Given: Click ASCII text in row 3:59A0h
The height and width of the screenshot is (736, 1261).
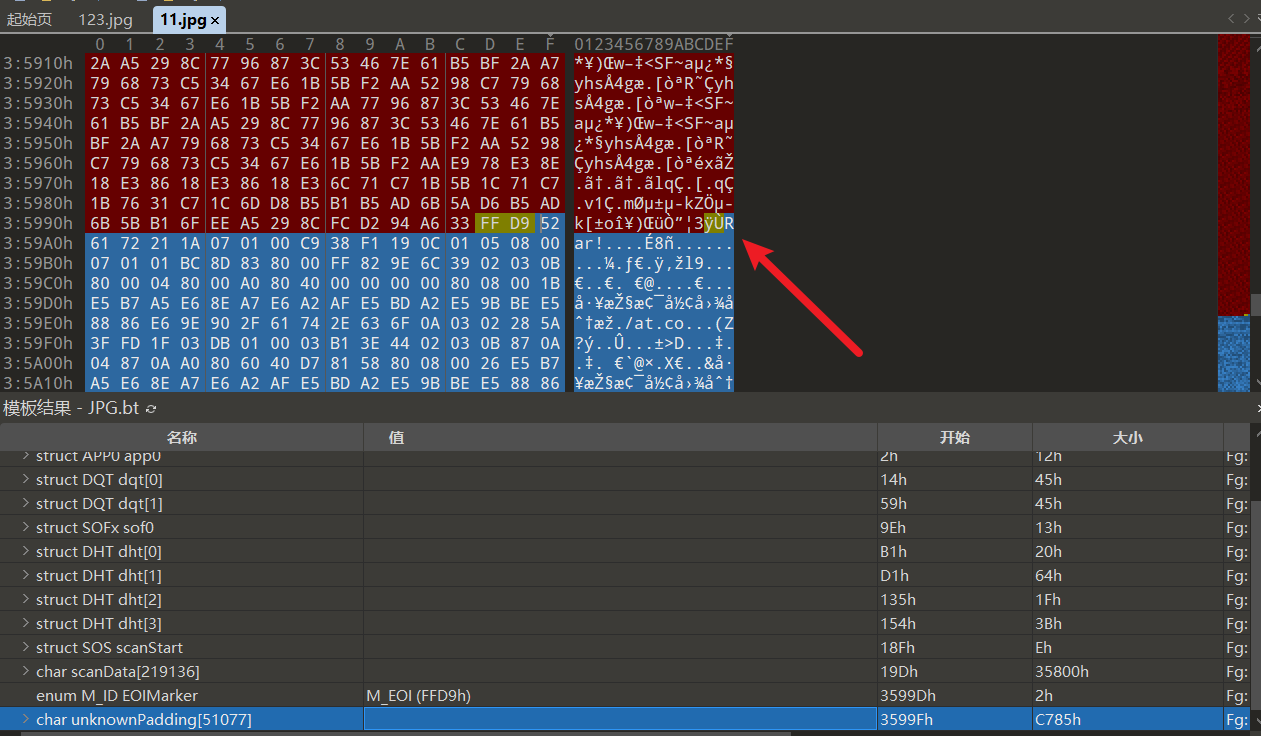Looking at the screenshot, I should 654,243.
